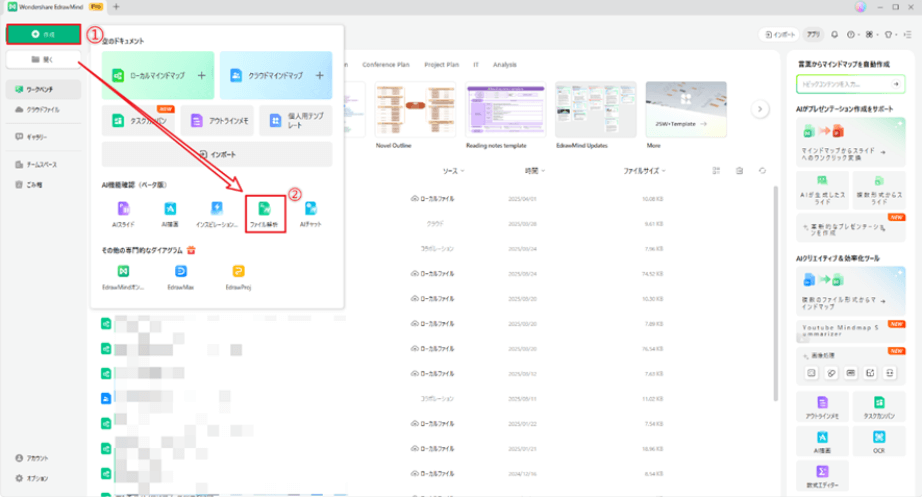Open the EdrawProj diagram app
Image resolution: width=922 pixels, height=497 pixels.
pyautogui.click(x=238, y=277)
